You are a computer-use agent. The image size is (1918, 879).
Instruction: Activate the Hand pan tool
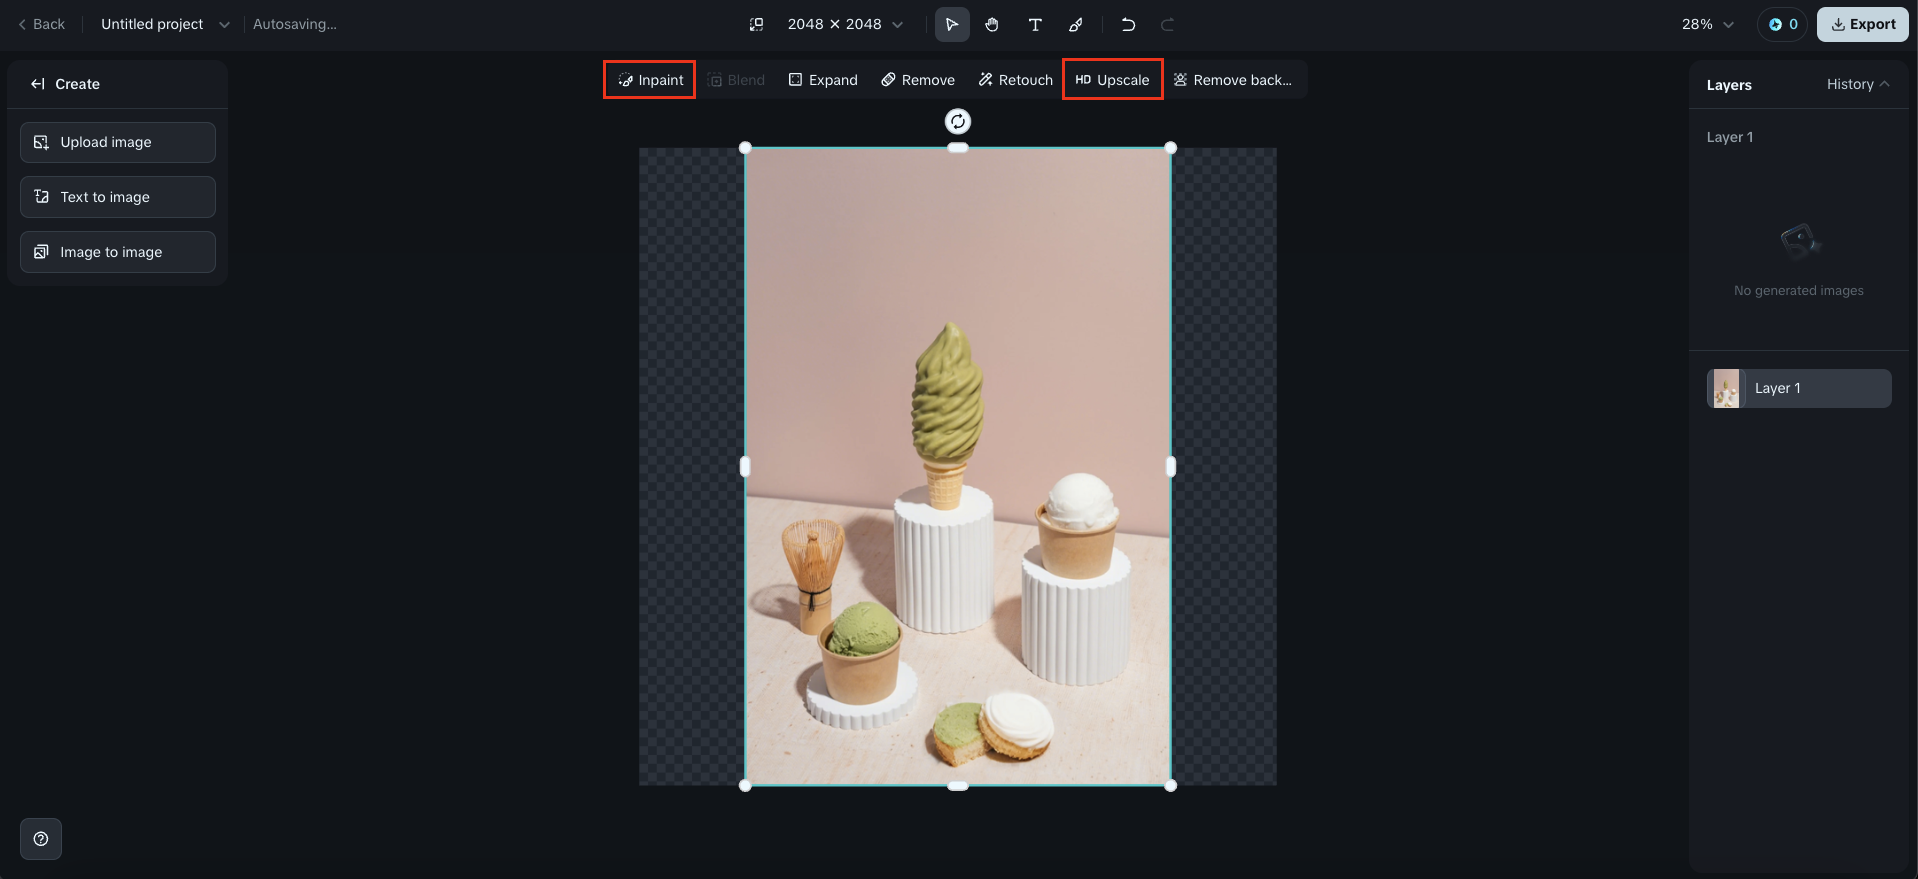(x=992, y=24)
